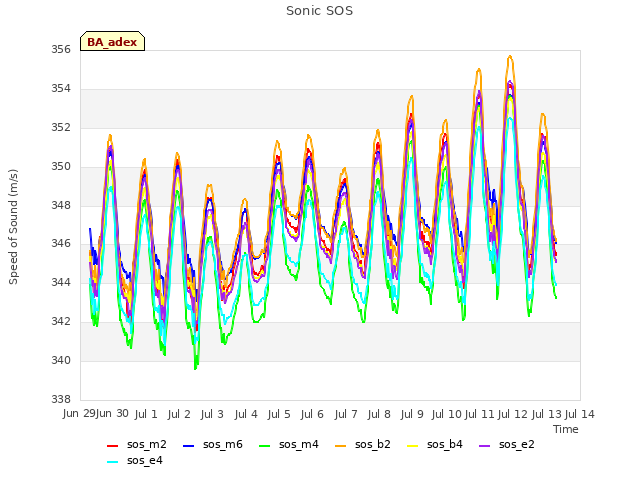Click the Jul 1 x-axis date label

point(146,414)
